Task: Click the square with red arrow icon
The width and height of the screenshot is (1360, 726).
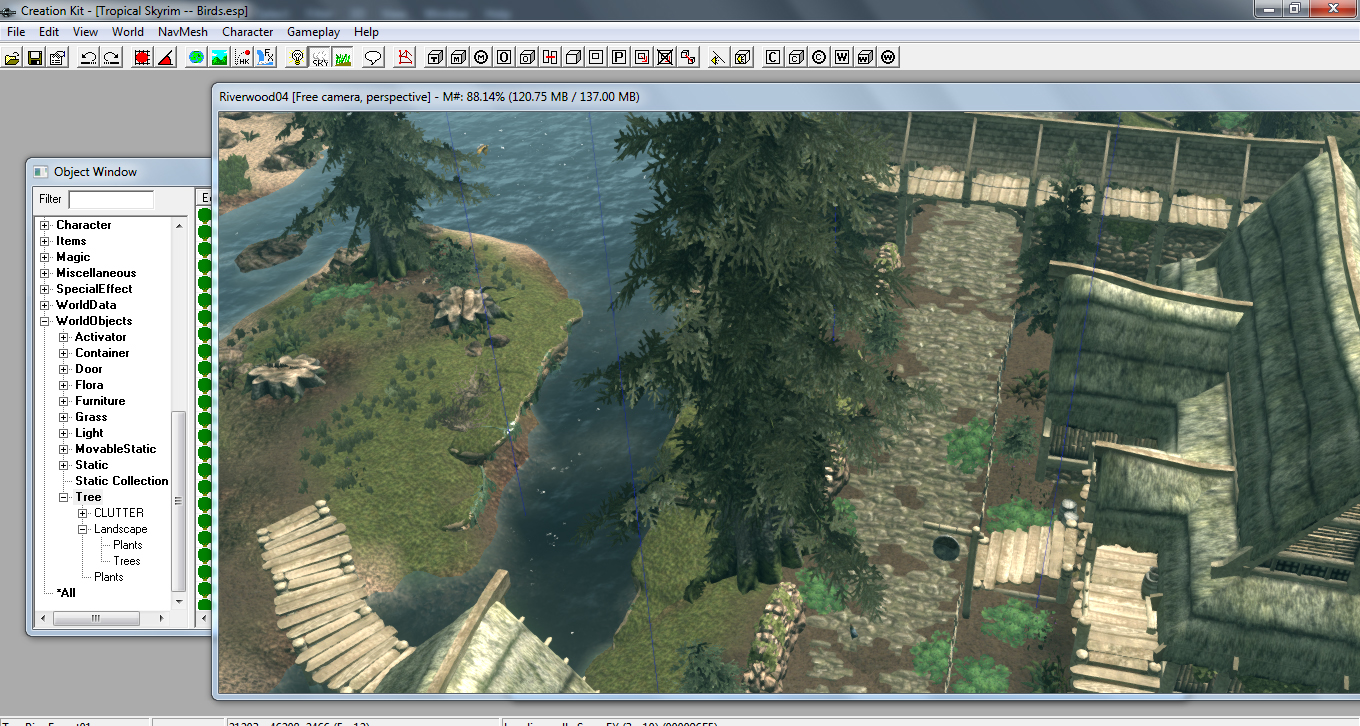Action: tap(642, 57)
